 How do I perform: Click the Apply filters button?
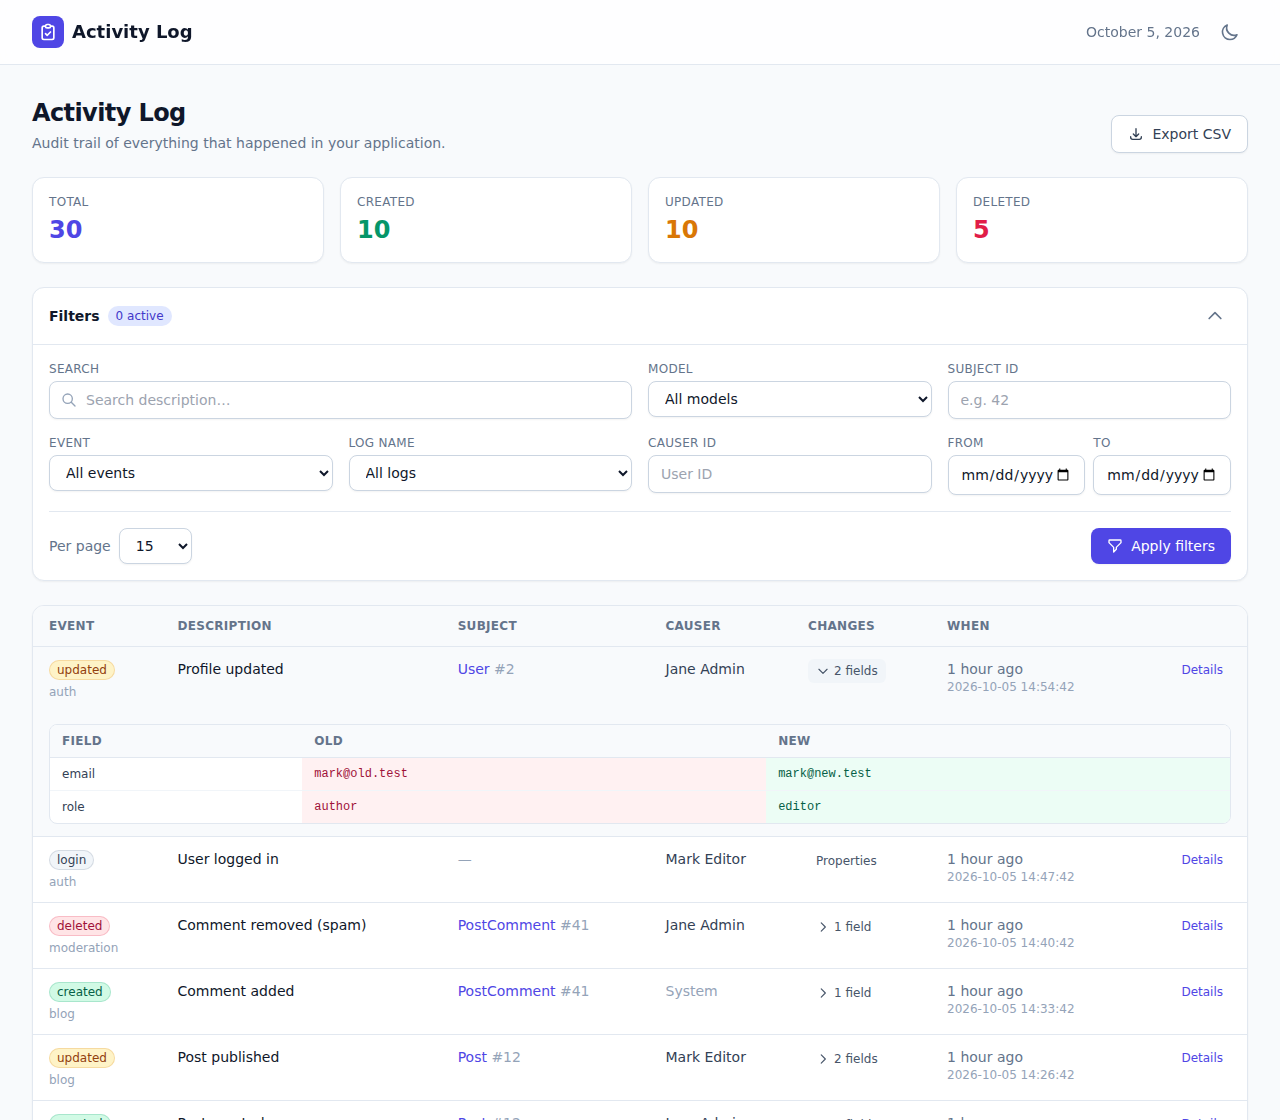[x=1161, y=546]
